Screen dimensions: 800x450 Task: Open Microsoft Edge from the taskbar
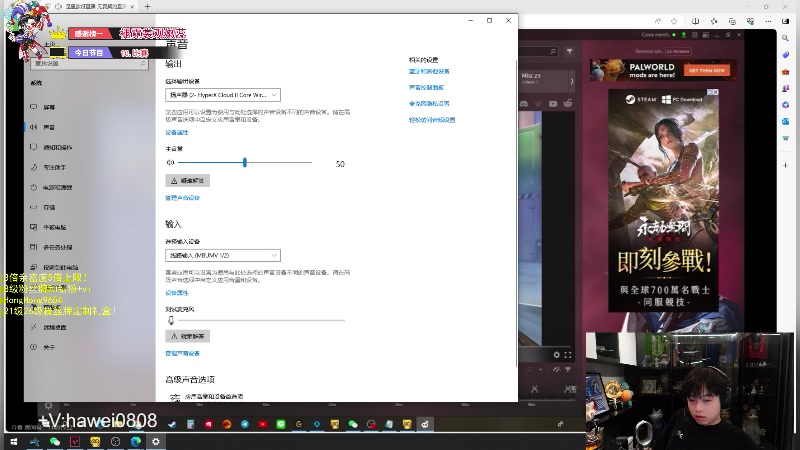[136, 441]
